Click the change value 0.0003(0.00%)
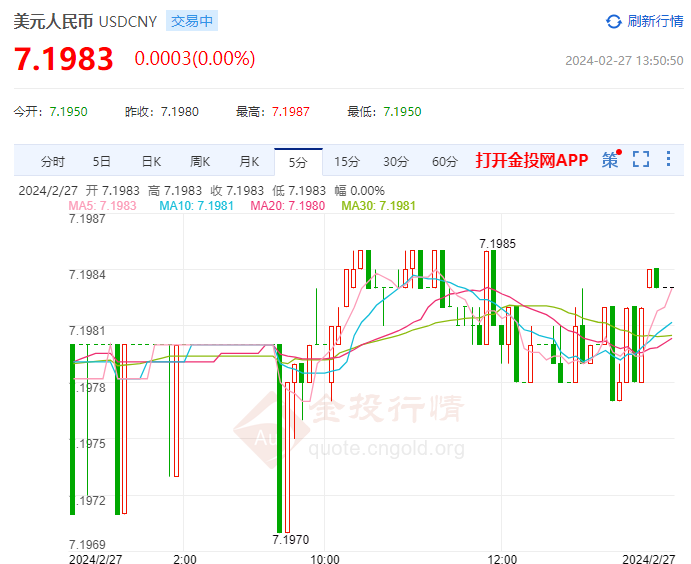This screenshot has width=691, height=564. tap(195, 59)
